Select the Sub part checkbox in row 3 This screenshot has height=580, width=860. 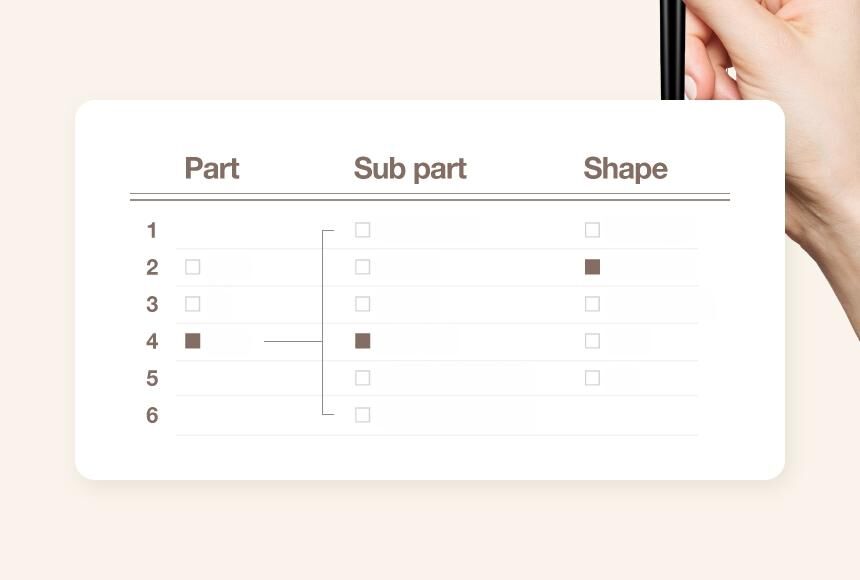(363, 304)
